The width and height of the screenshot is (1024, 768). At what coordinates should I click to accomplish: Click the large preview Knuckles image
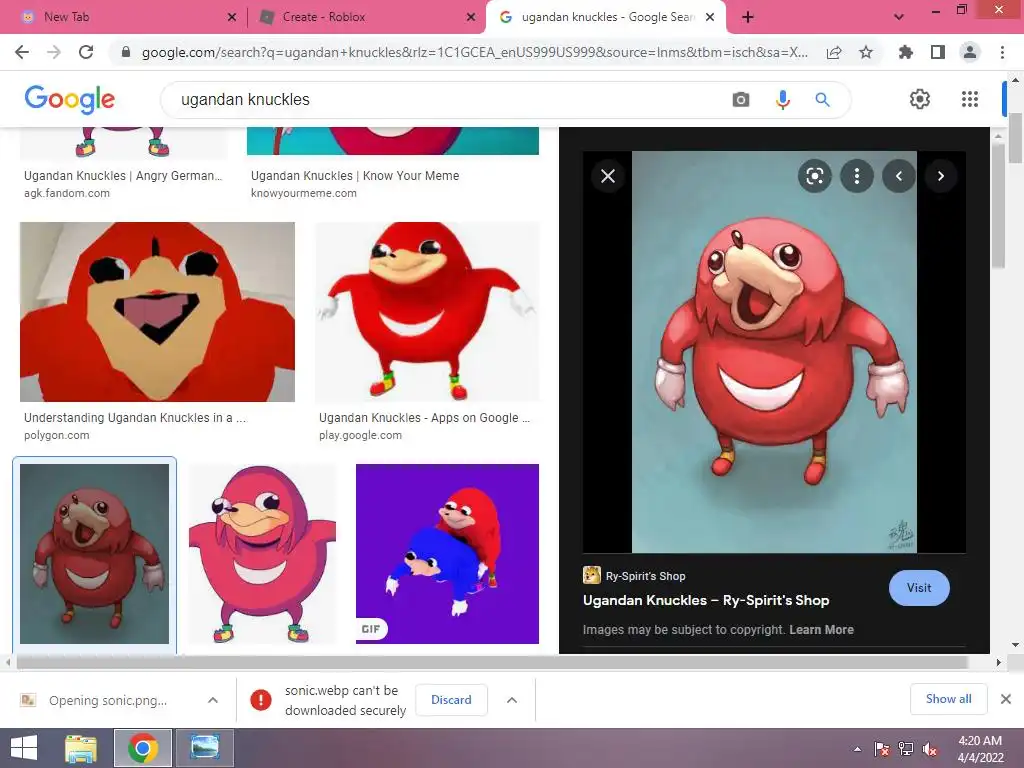point(775,352)
